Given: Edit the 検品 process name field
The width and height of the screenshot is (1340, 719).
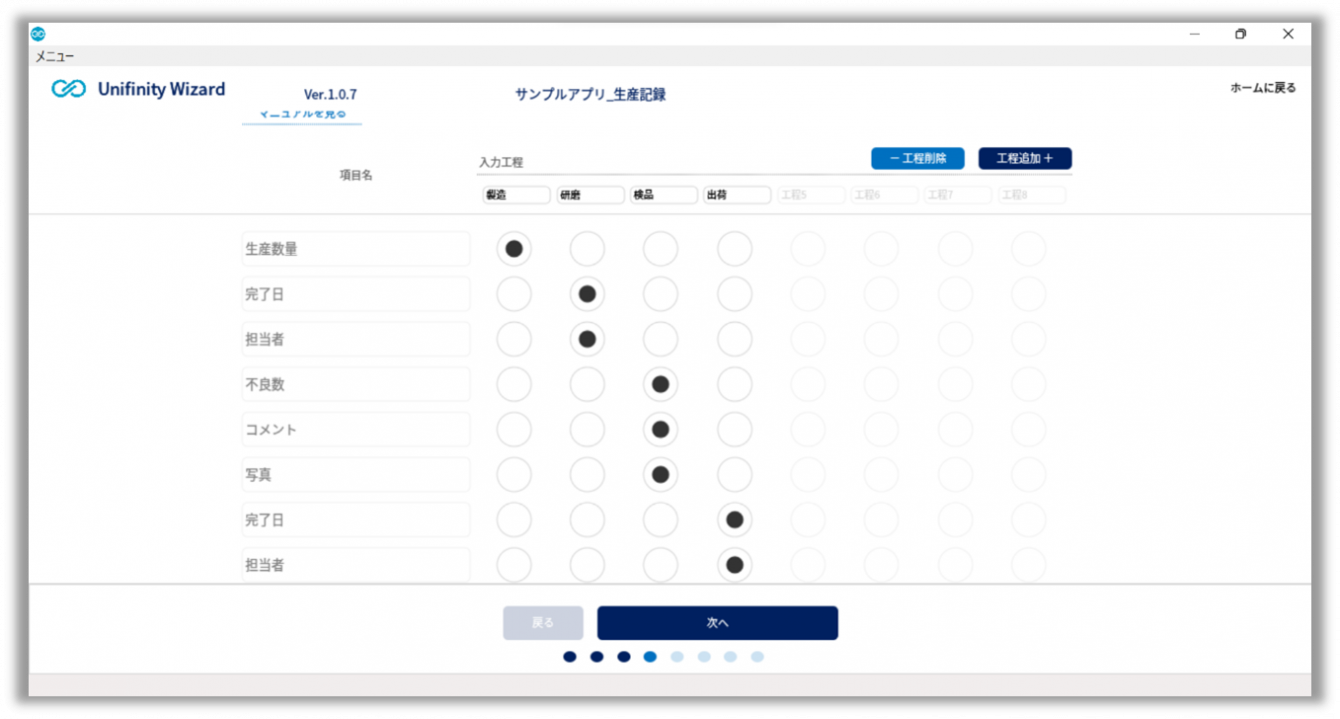Looking at the screenshot, I should coord(663,195).
